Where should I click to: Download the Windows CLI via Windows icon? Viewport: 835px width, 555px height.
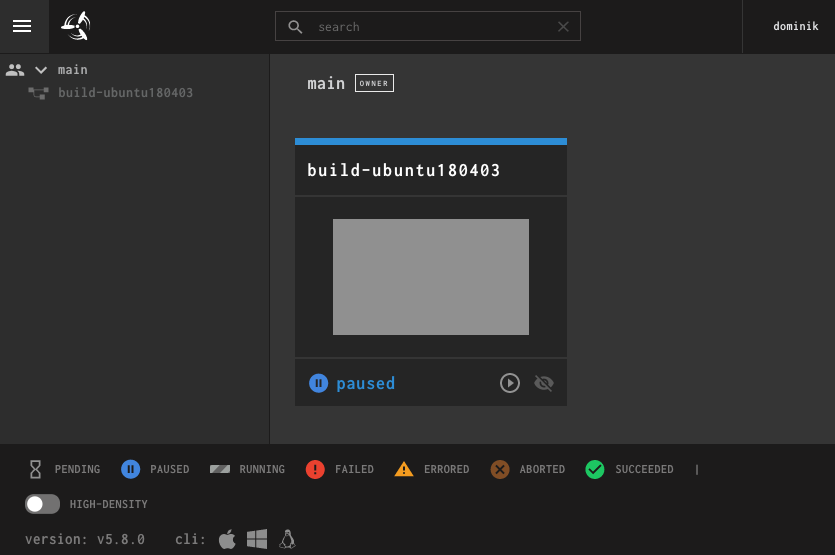(257, 539)
